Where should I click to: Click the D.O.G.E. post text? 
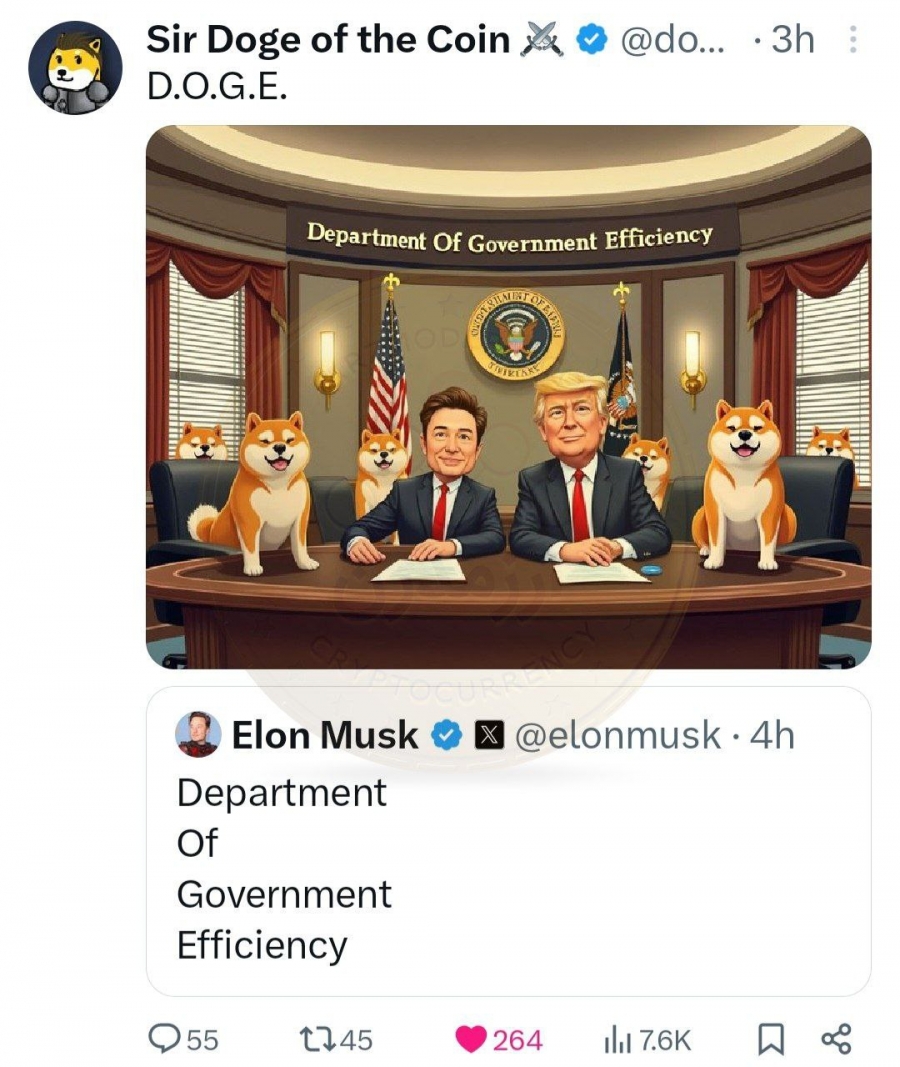217,86
